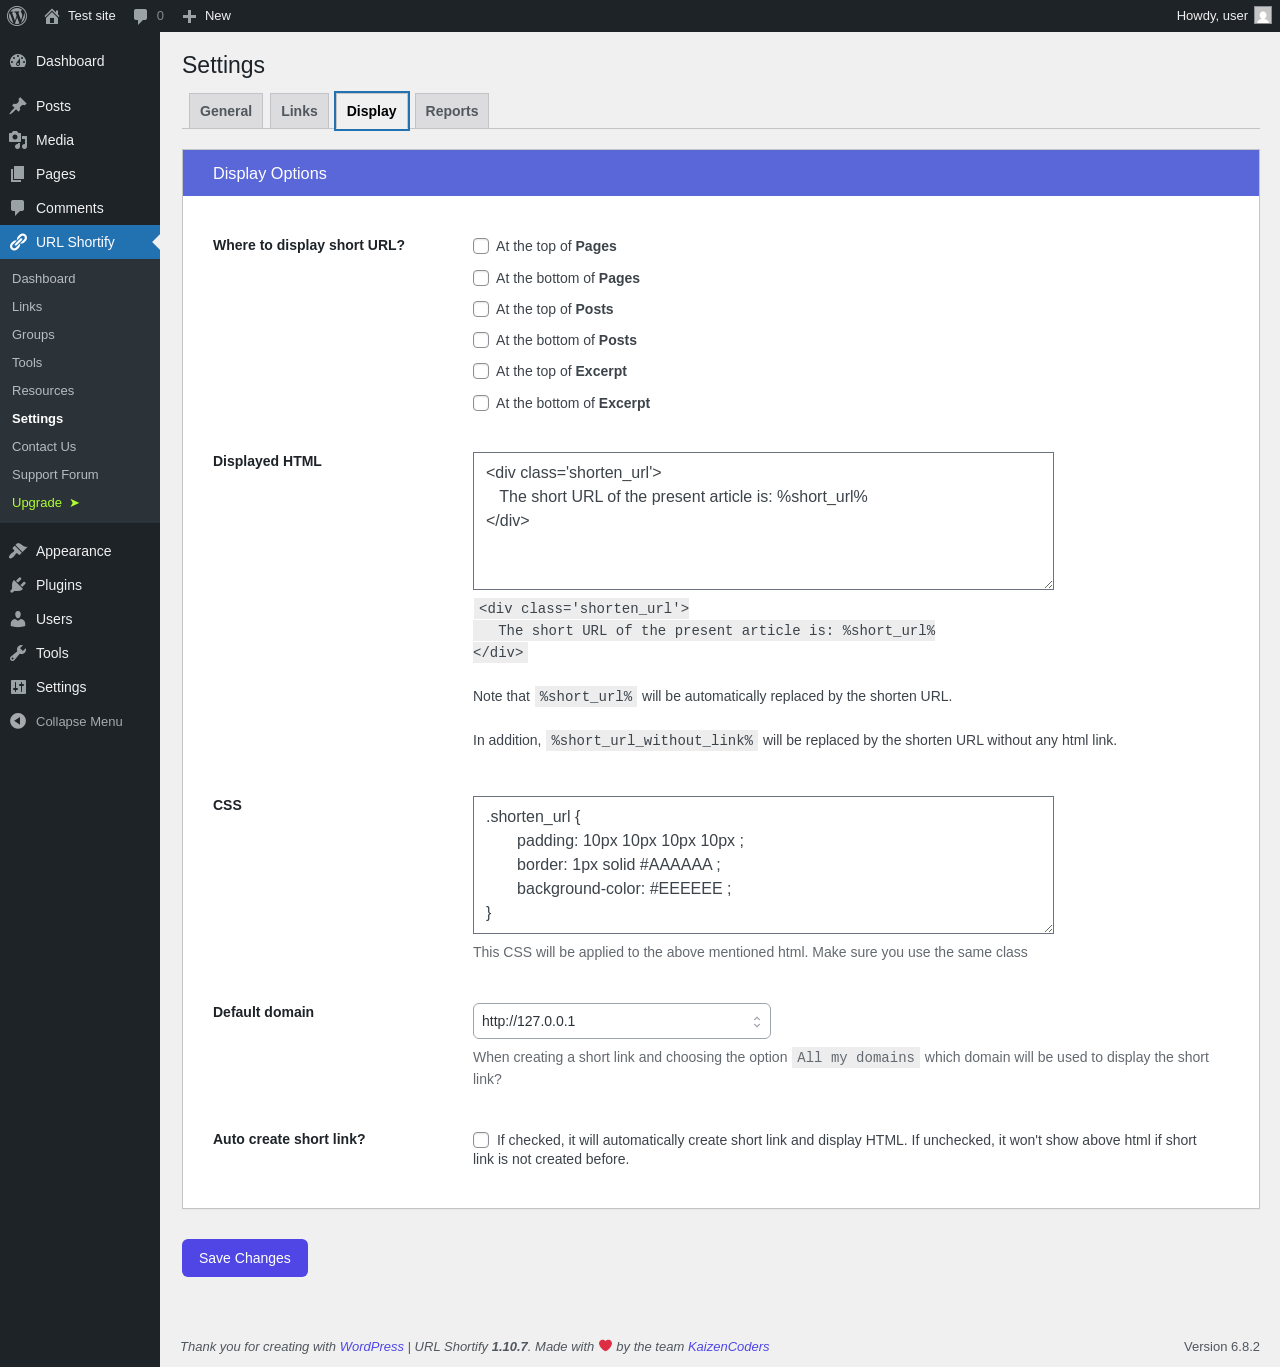
Task: Click the Dashboard gauge icon in sidebar
Action: click(18, 61)
